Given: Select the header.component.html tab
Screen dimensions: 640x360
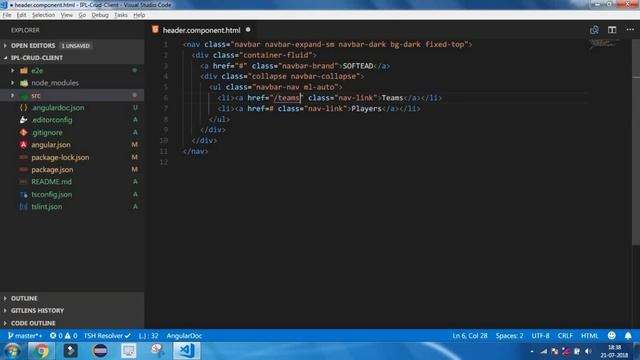Looking at the screenshot, I should (202, 30).
